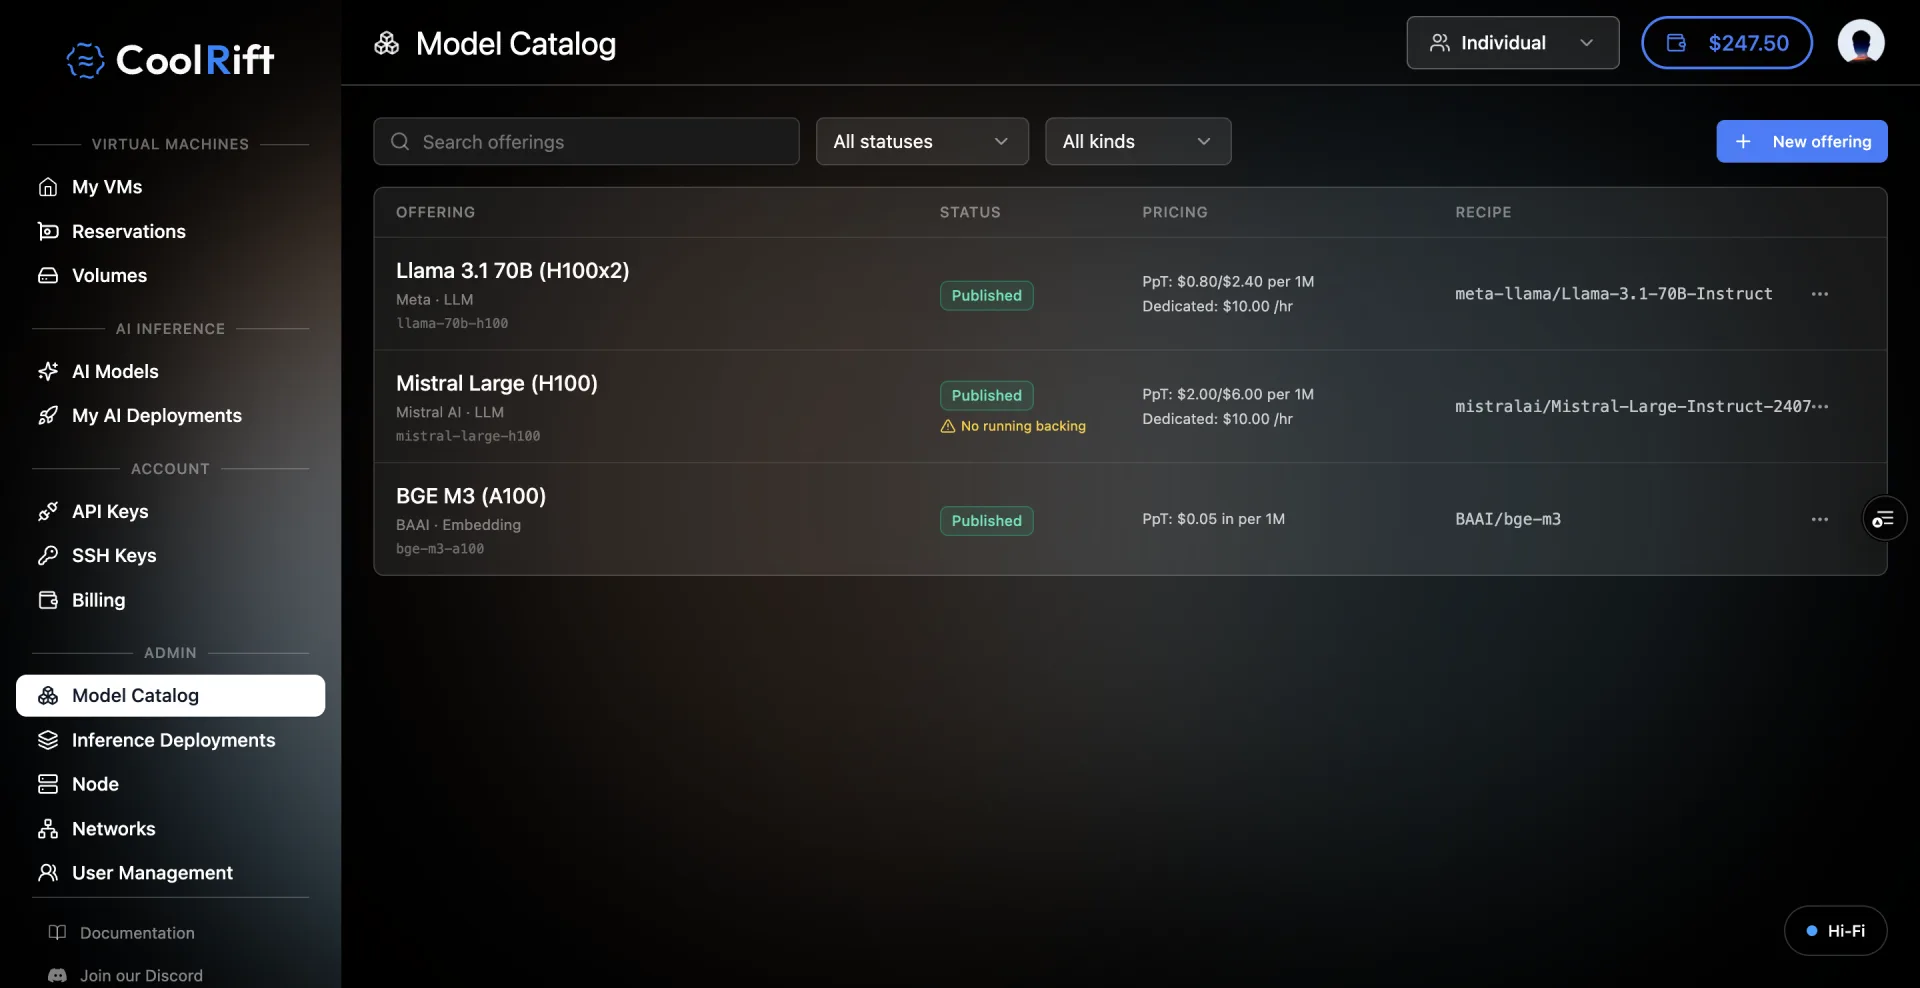The image size is (1920, 988).
Task: Click recipe meta-llama/Llama-3.1-70B-Instruct
Action: click(x=1613, y=294)
